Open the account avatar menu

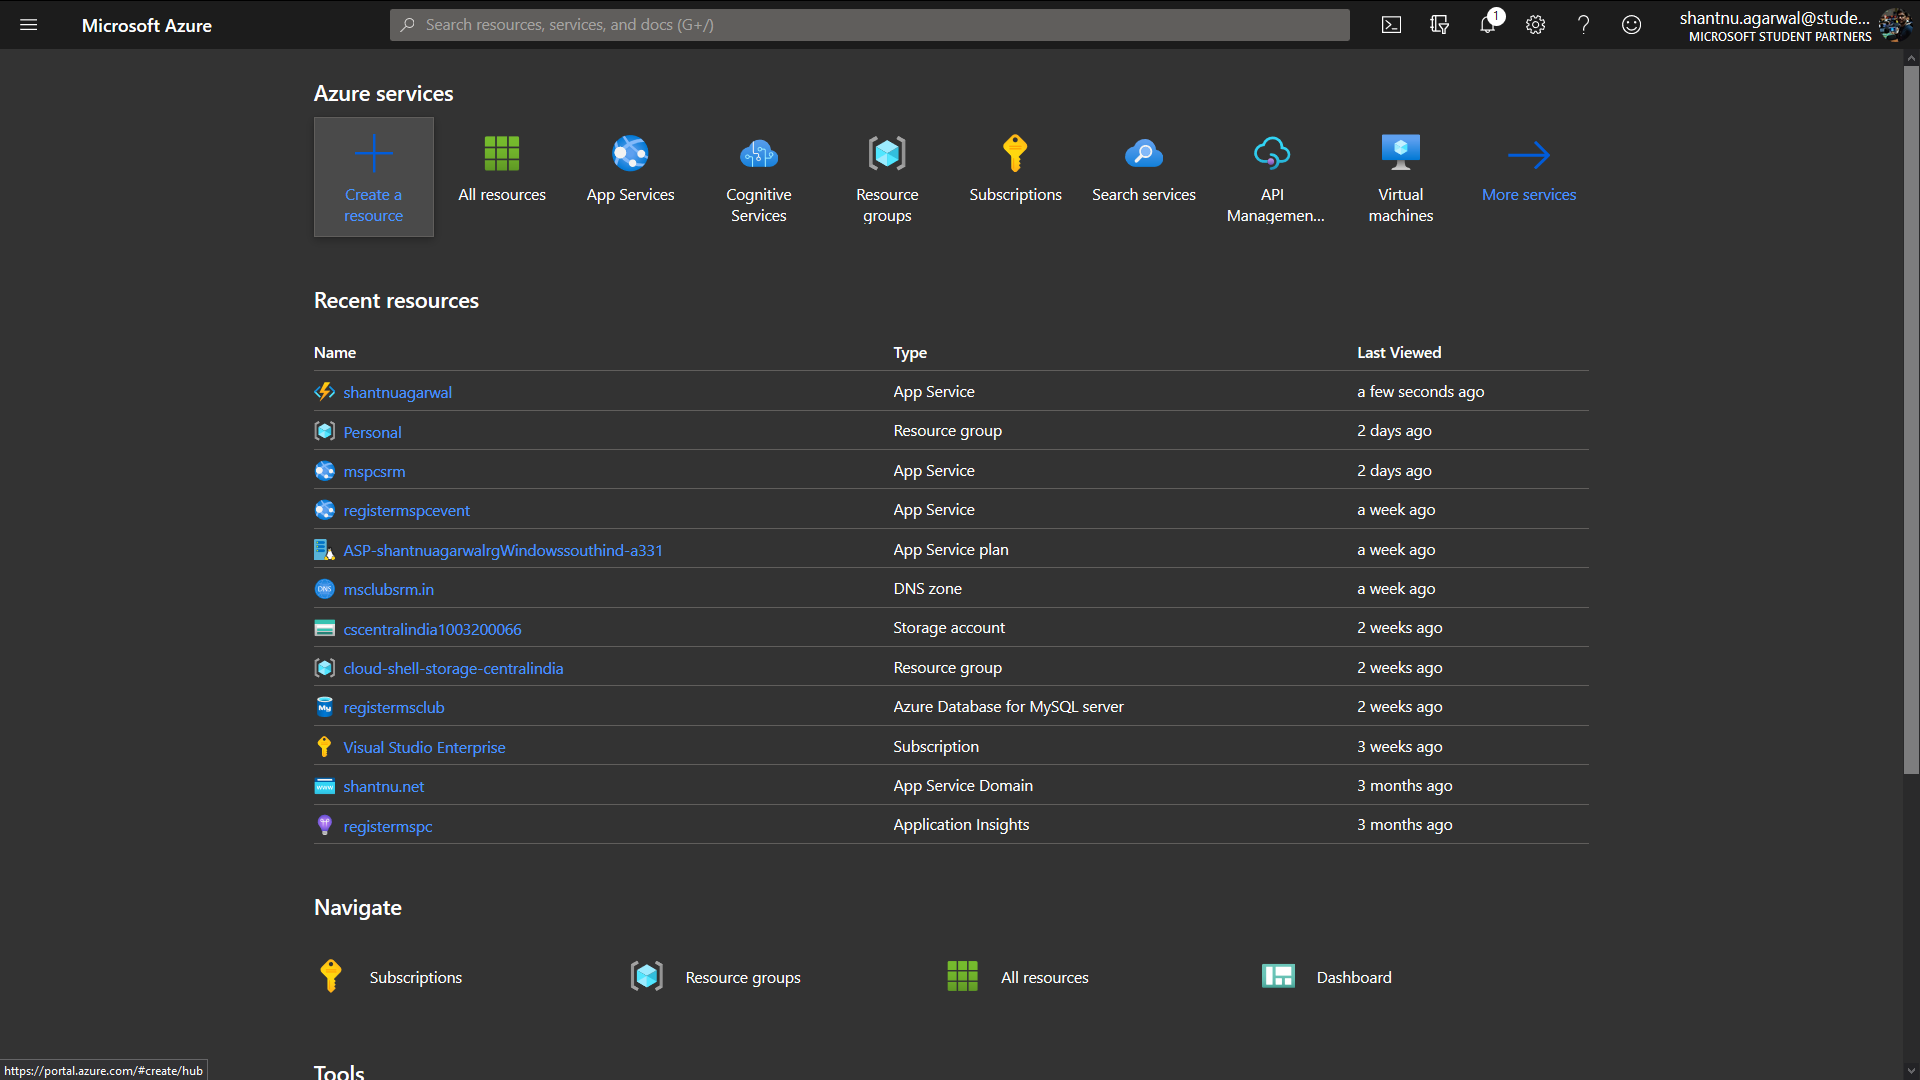click(x=1894, y=25)
